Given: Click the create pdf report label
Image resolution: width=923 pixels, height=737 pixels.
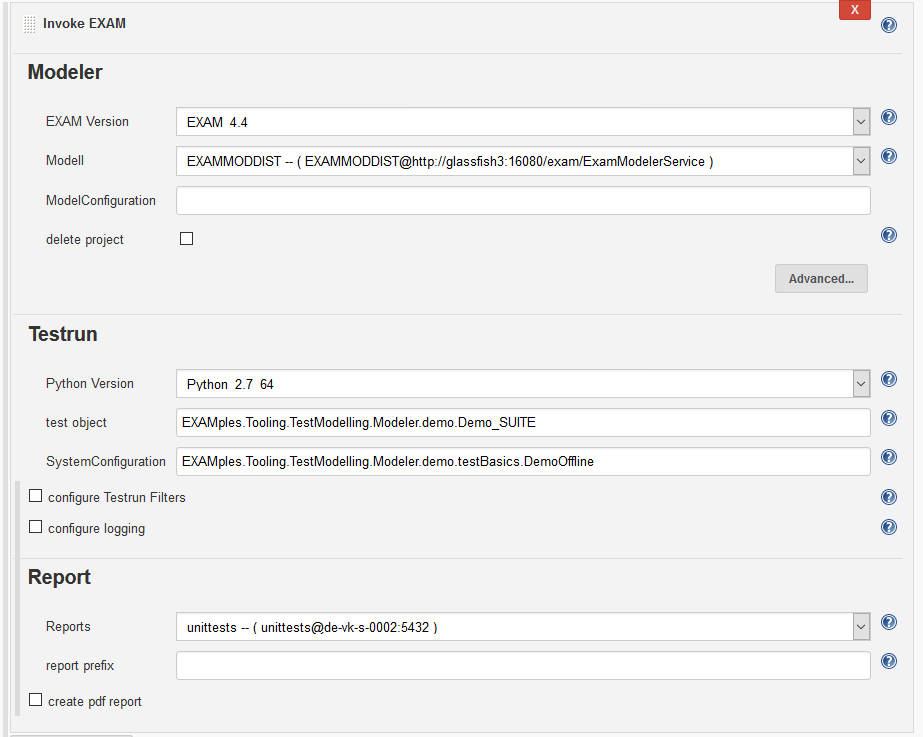Looking at the screenshot, I should [x=95, y=702].
